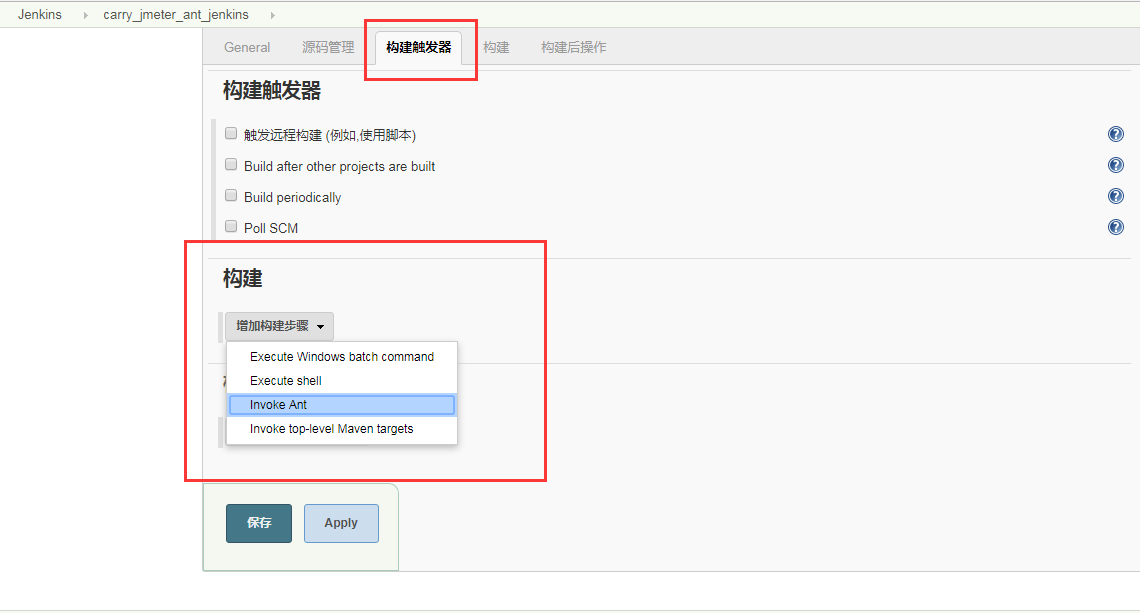
Task: Open help icon for Build periodically
Action: (1115, 196)
